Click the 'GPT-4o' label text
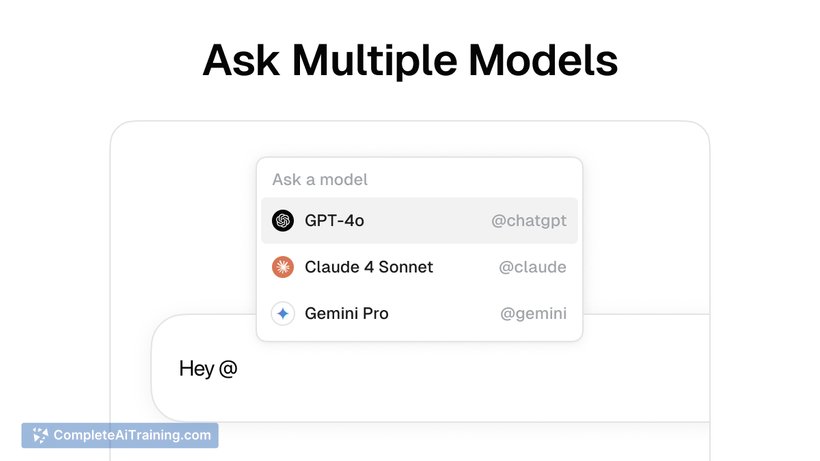 334,221
